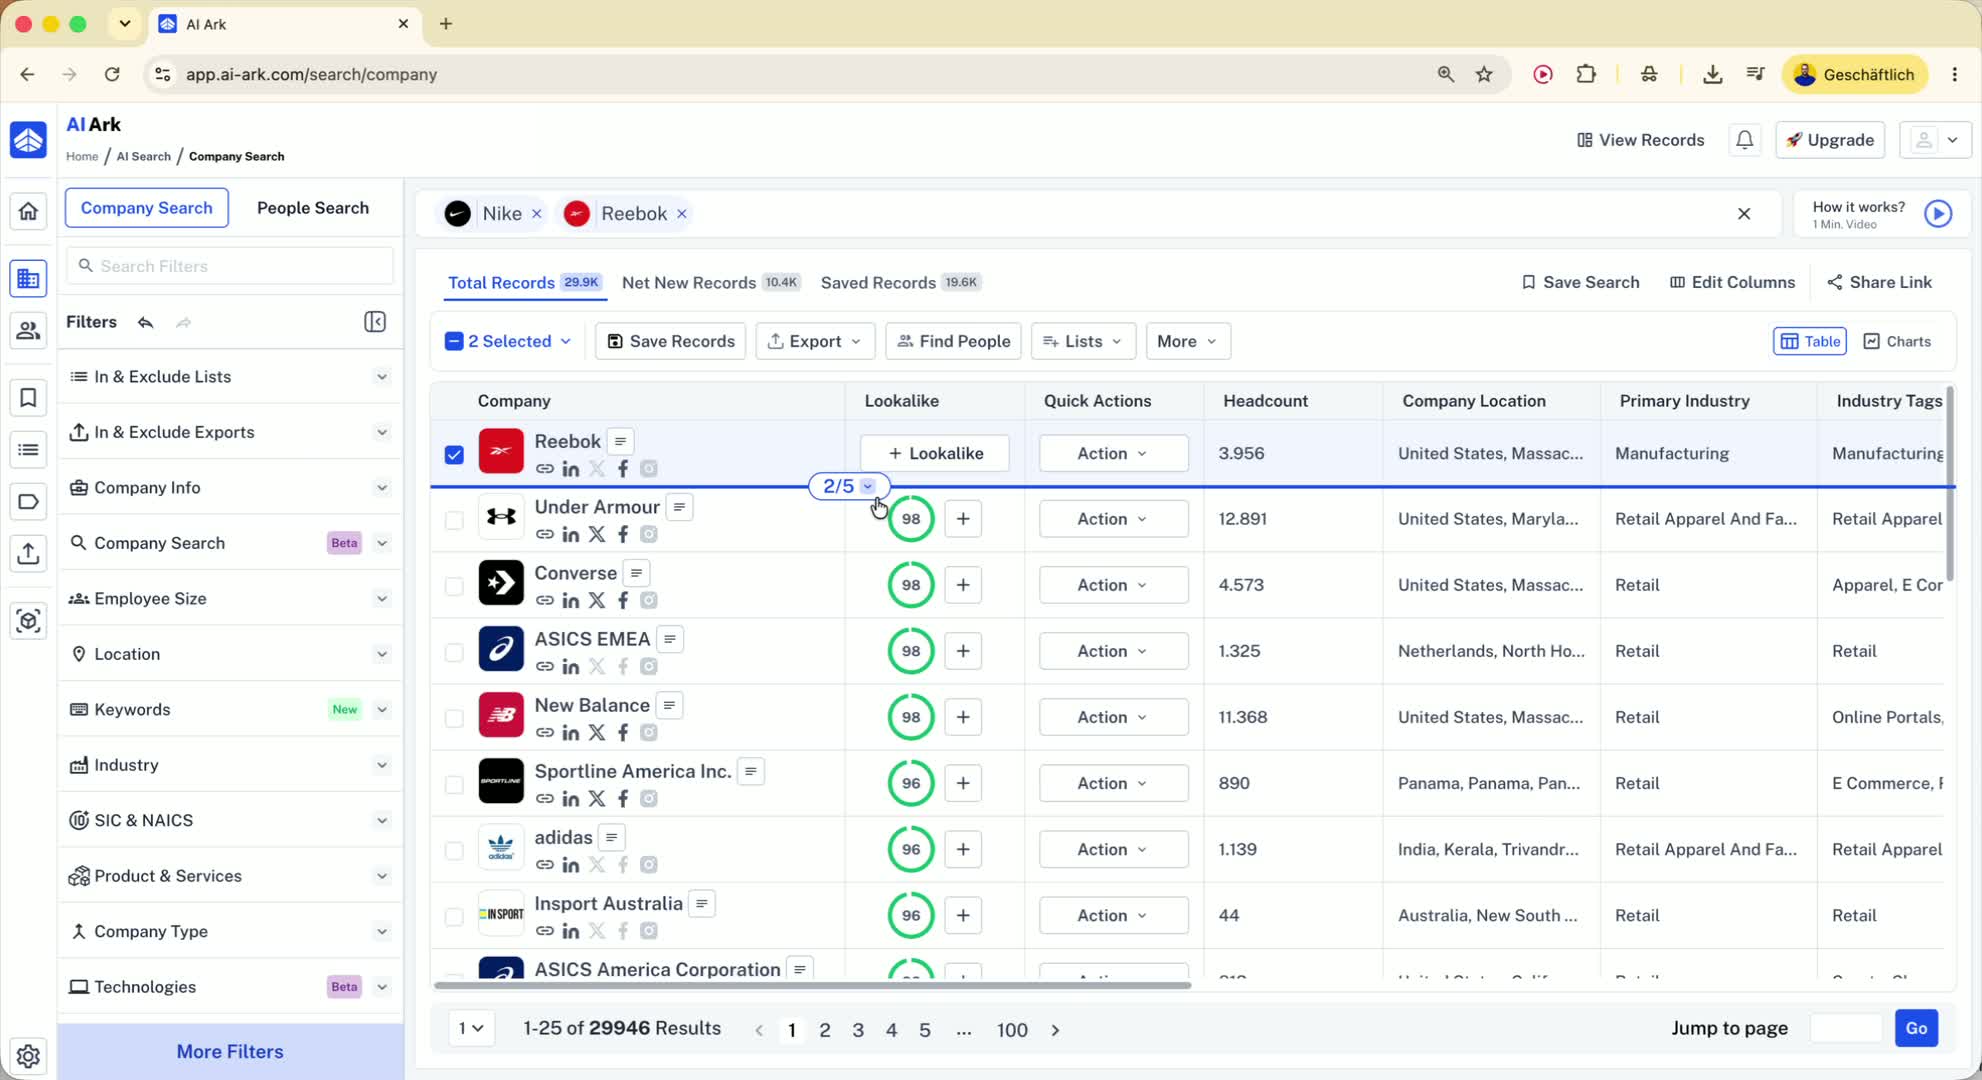The height and width of the screenshot is (1080, 1982).
Task: Open Sportline America's Instagram icon
Action: [x=649, y=799]
